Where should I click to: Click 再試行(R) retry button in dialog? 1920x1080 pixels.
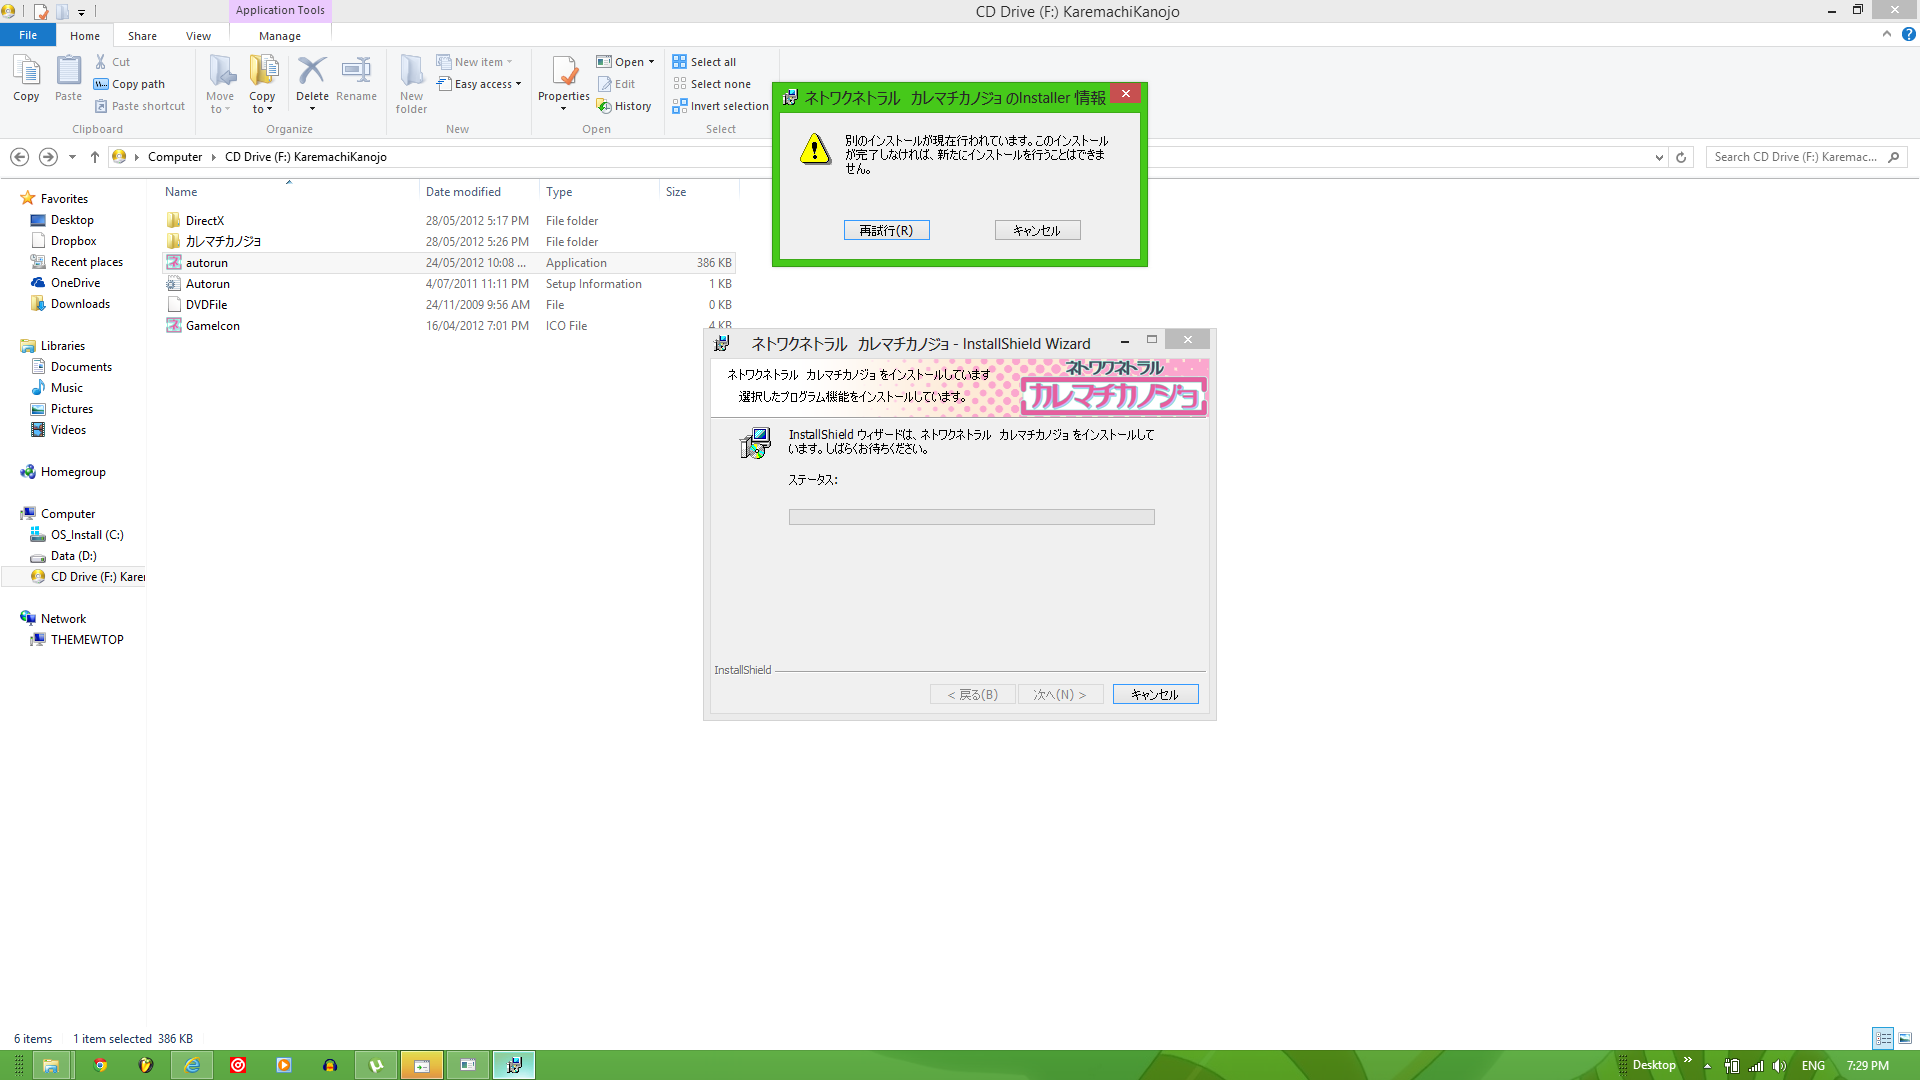pos(886,230)
